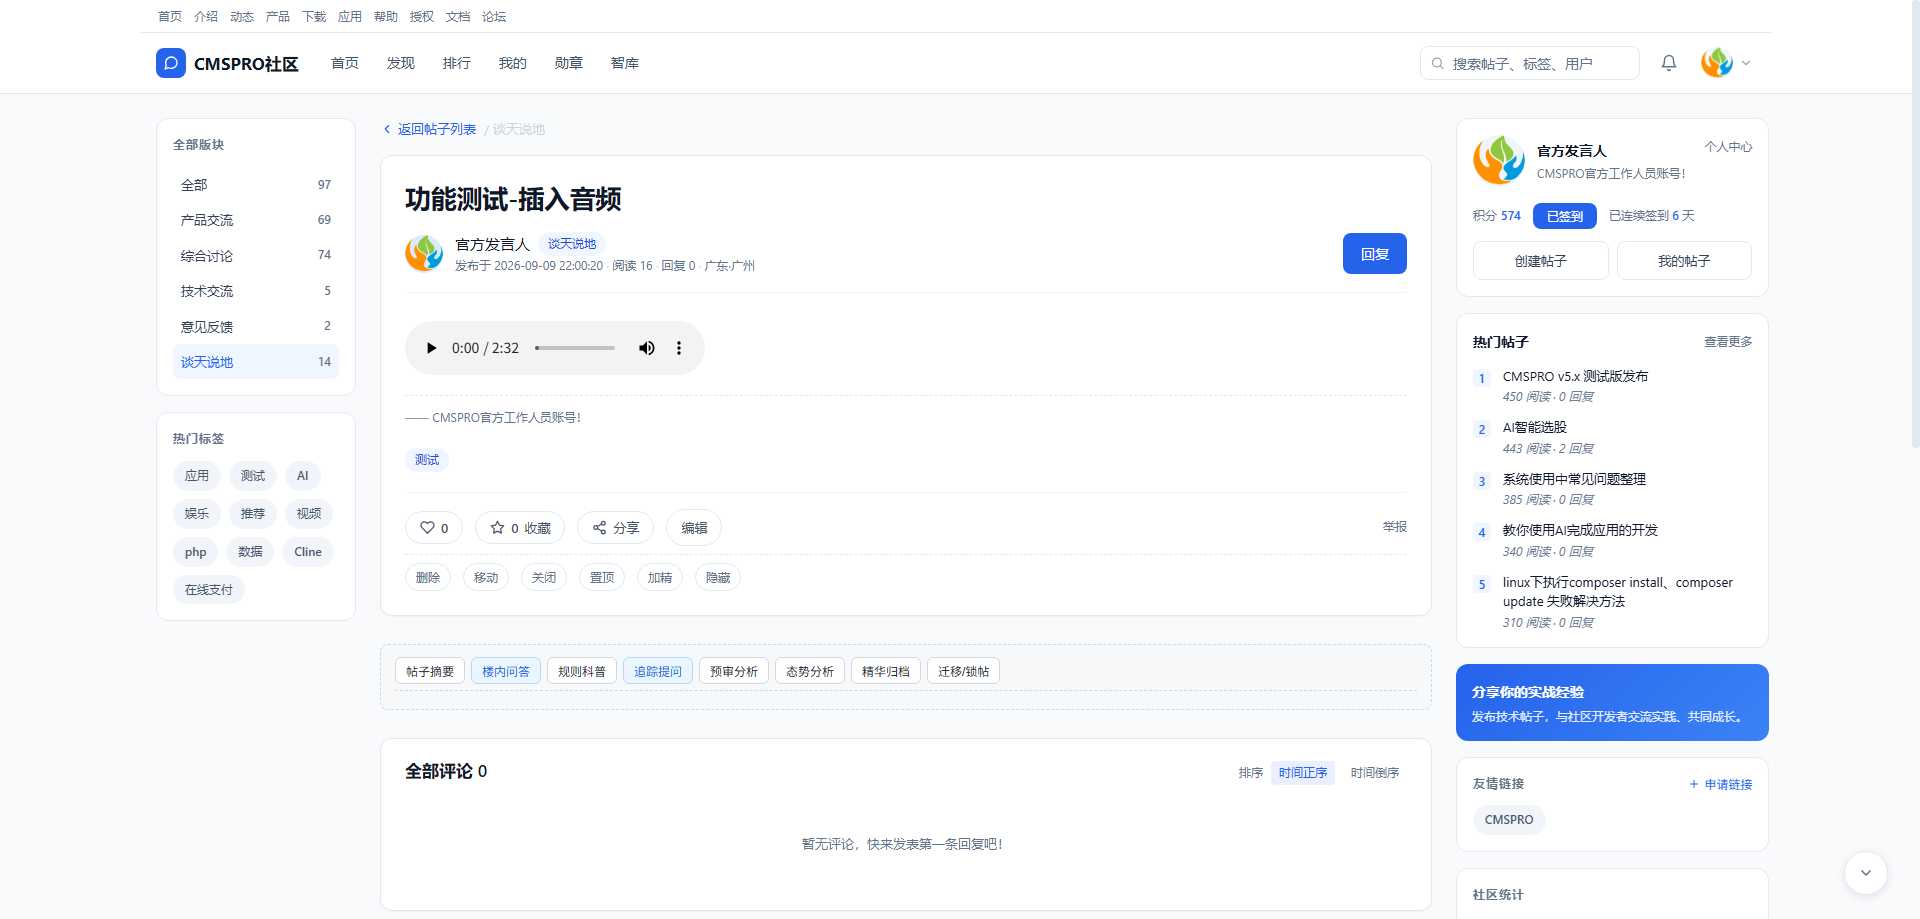1920x919 pixels.
Task: Expand the user menu chevron beside avatar
Action: [x=1746, y=63]
